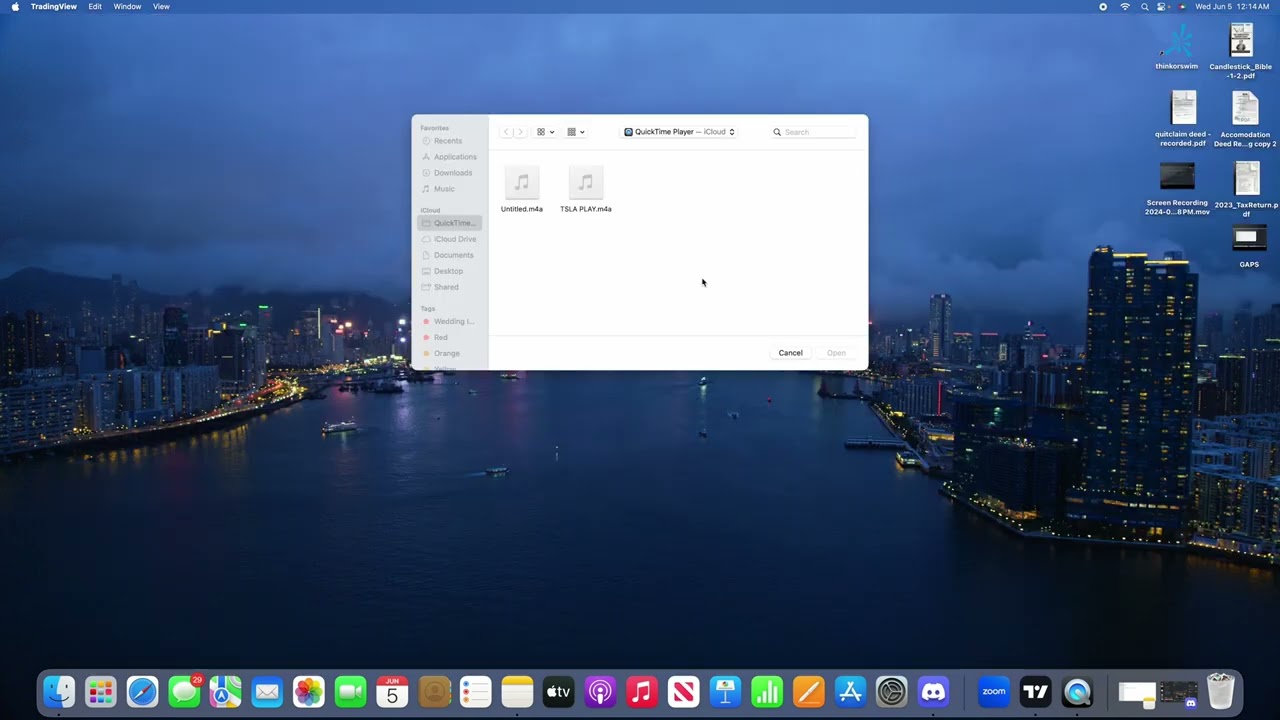Open Keynote from the Dock
This screenshot has width=1280, height=720.
tap(725, 691)
